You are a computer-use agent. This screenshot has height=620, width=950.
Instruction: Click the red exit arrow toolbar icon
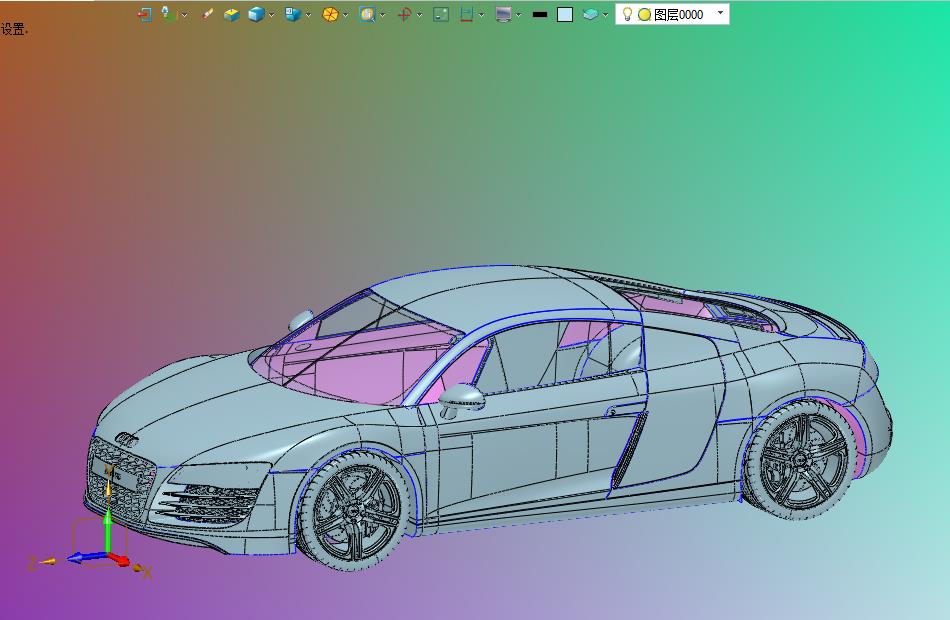click(x=144, y=15)
